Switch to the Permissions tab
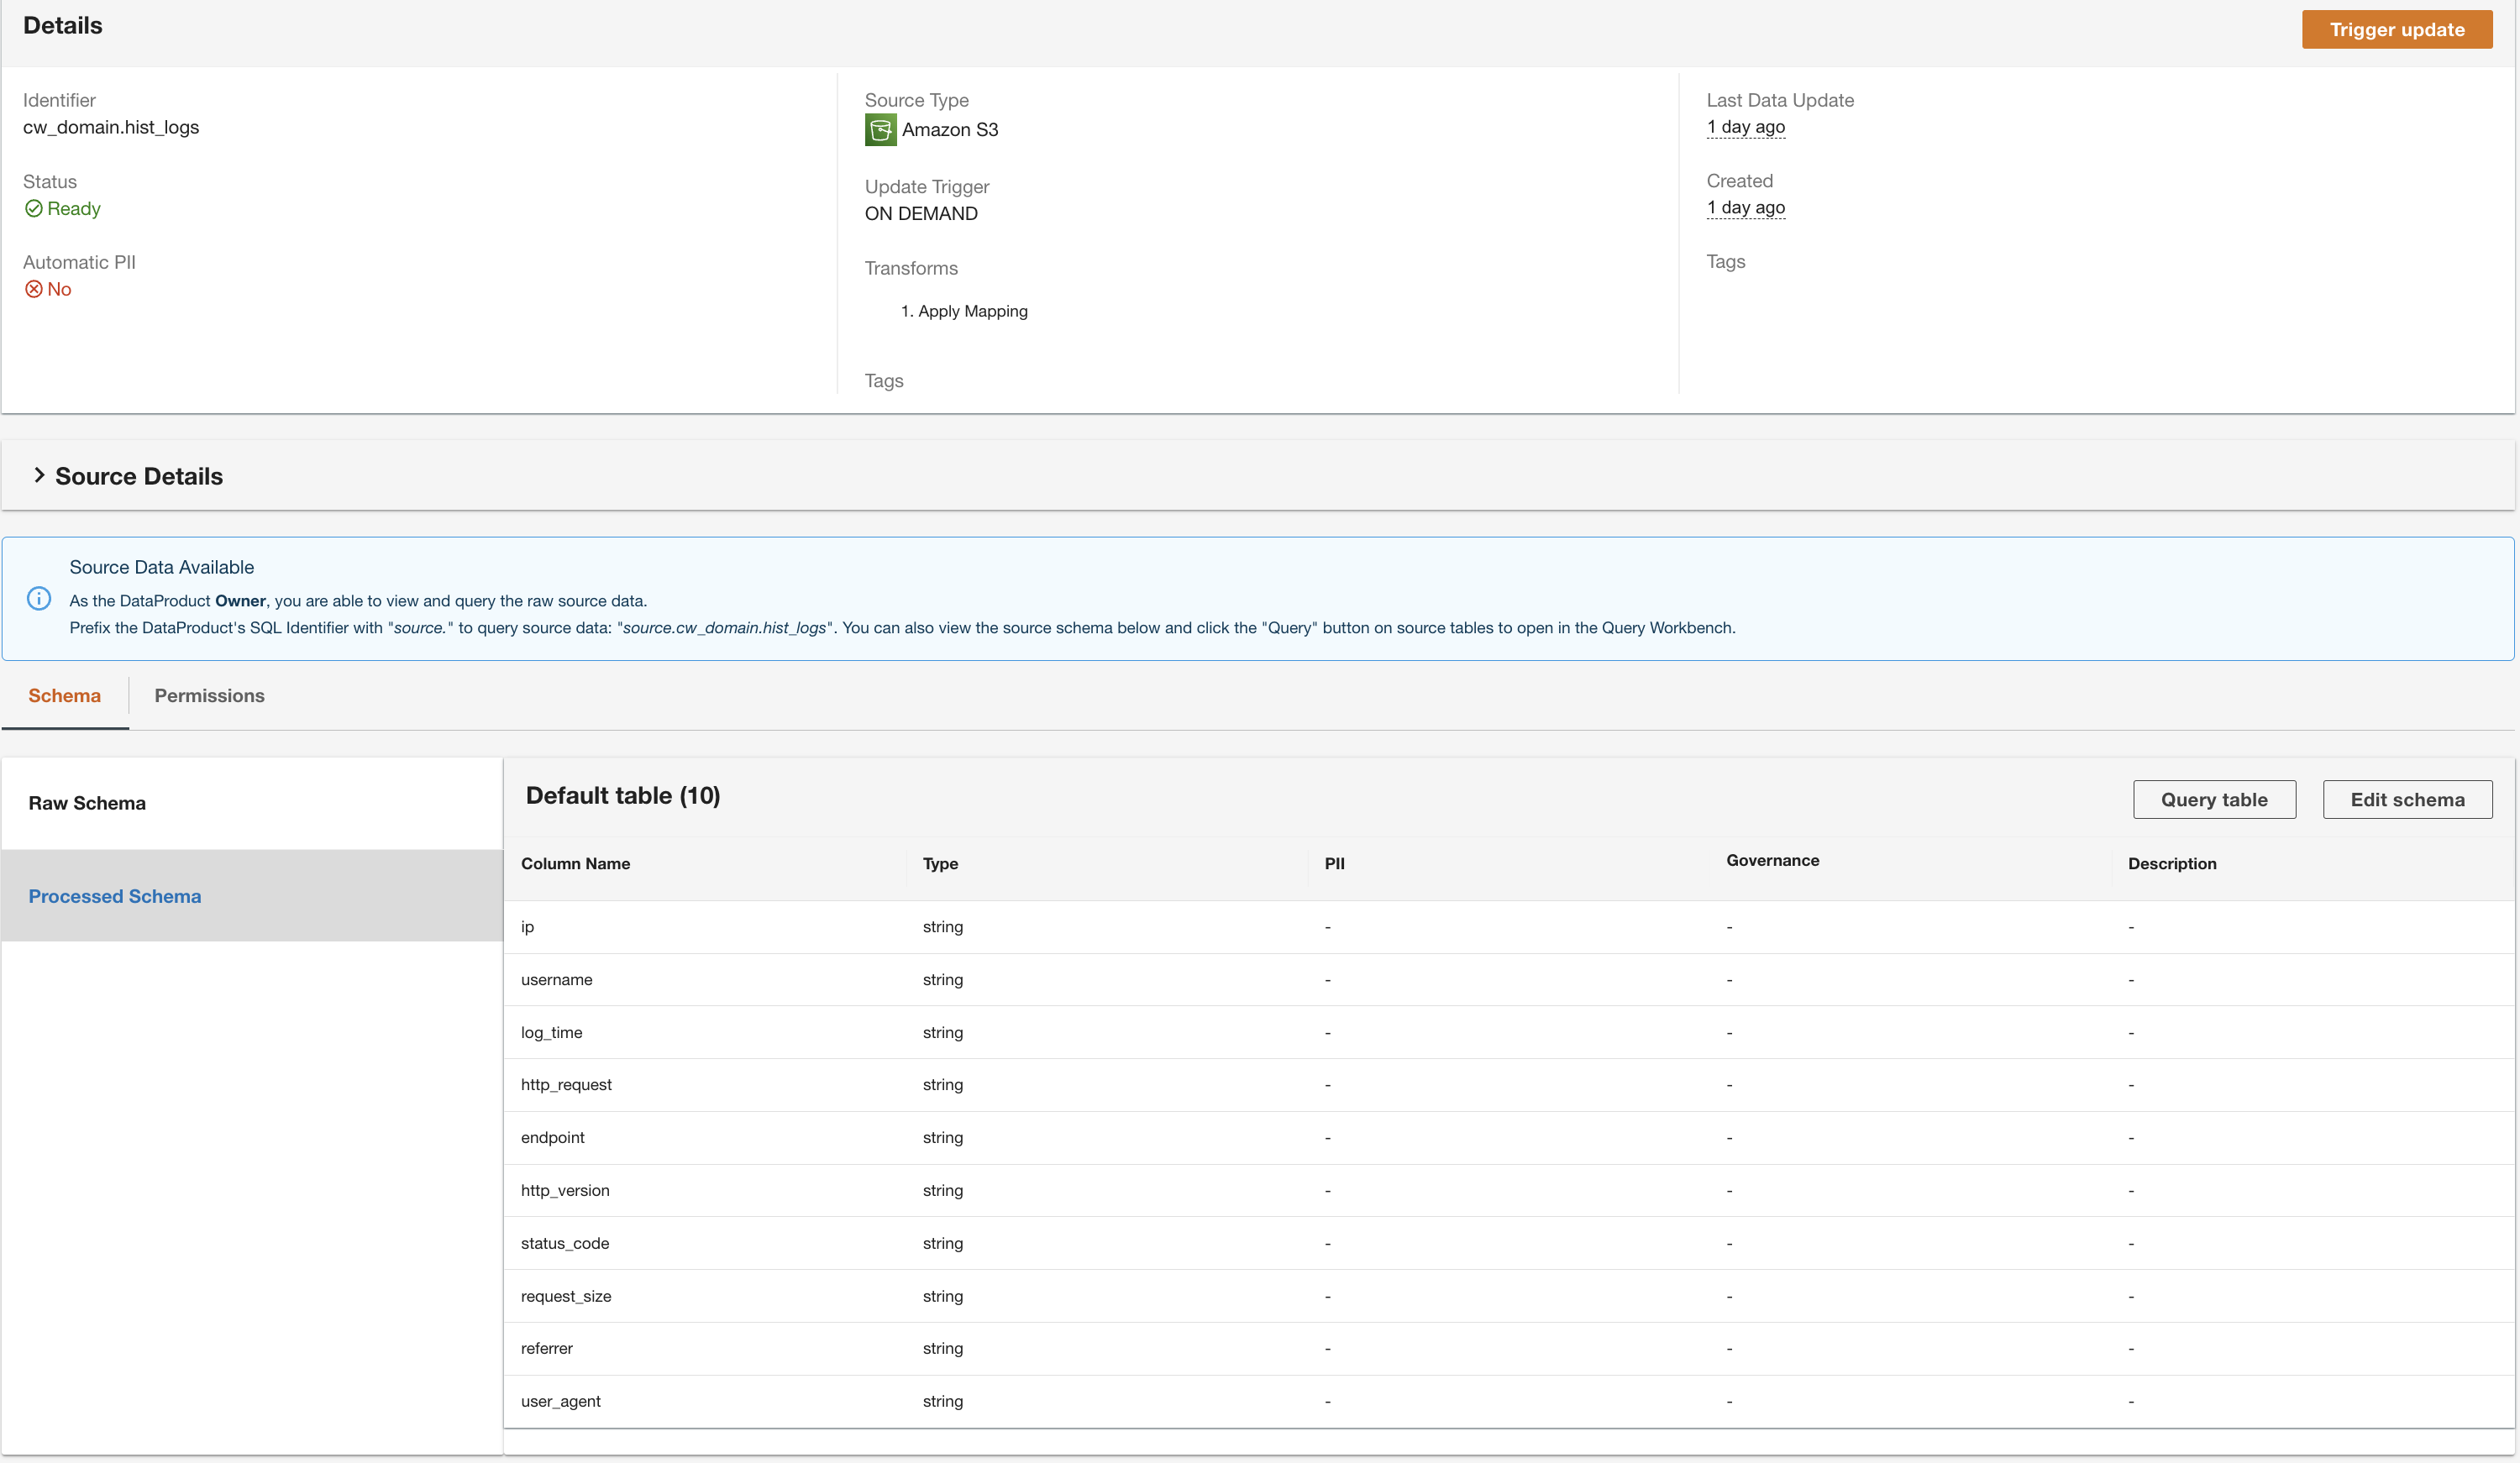The width and height of the screenshot is (2520, 1463). click(x=209, y=696)
